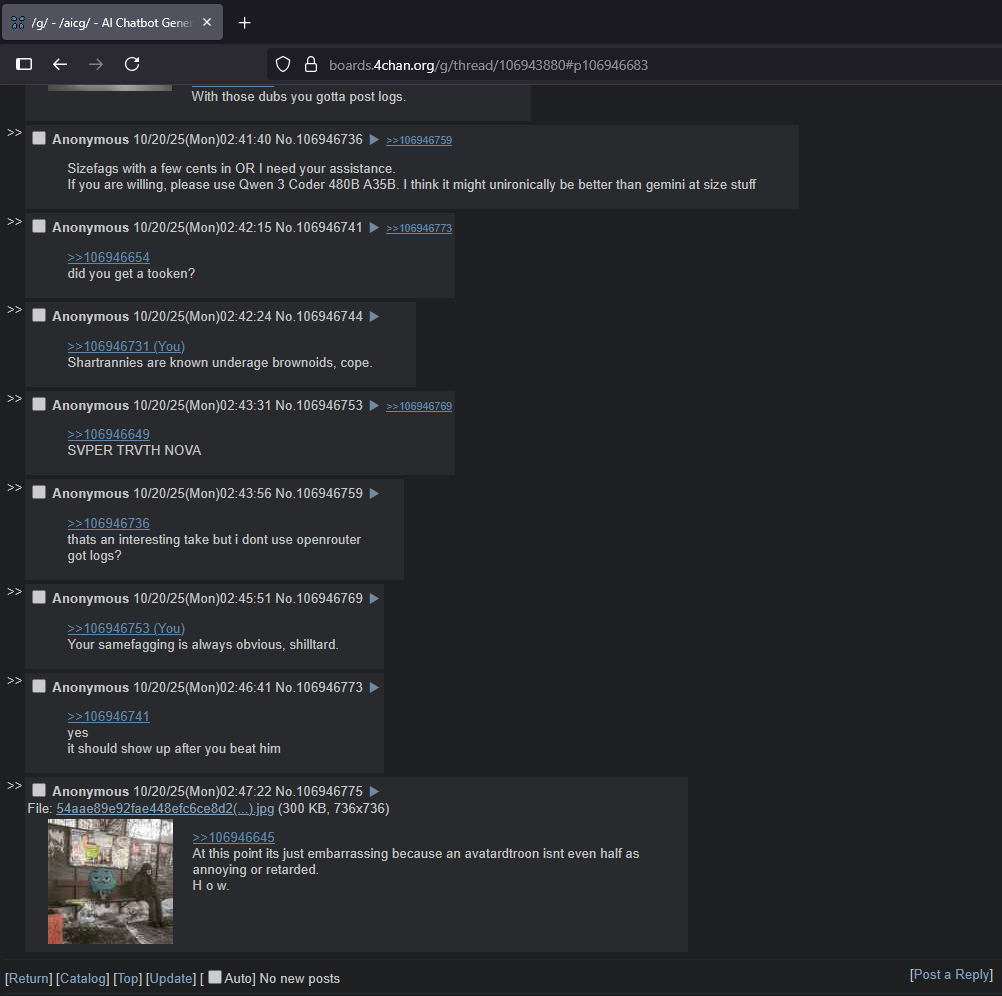Screen dimensions: 1002x996
Task: Reload the current page
Action: (132, 64)
